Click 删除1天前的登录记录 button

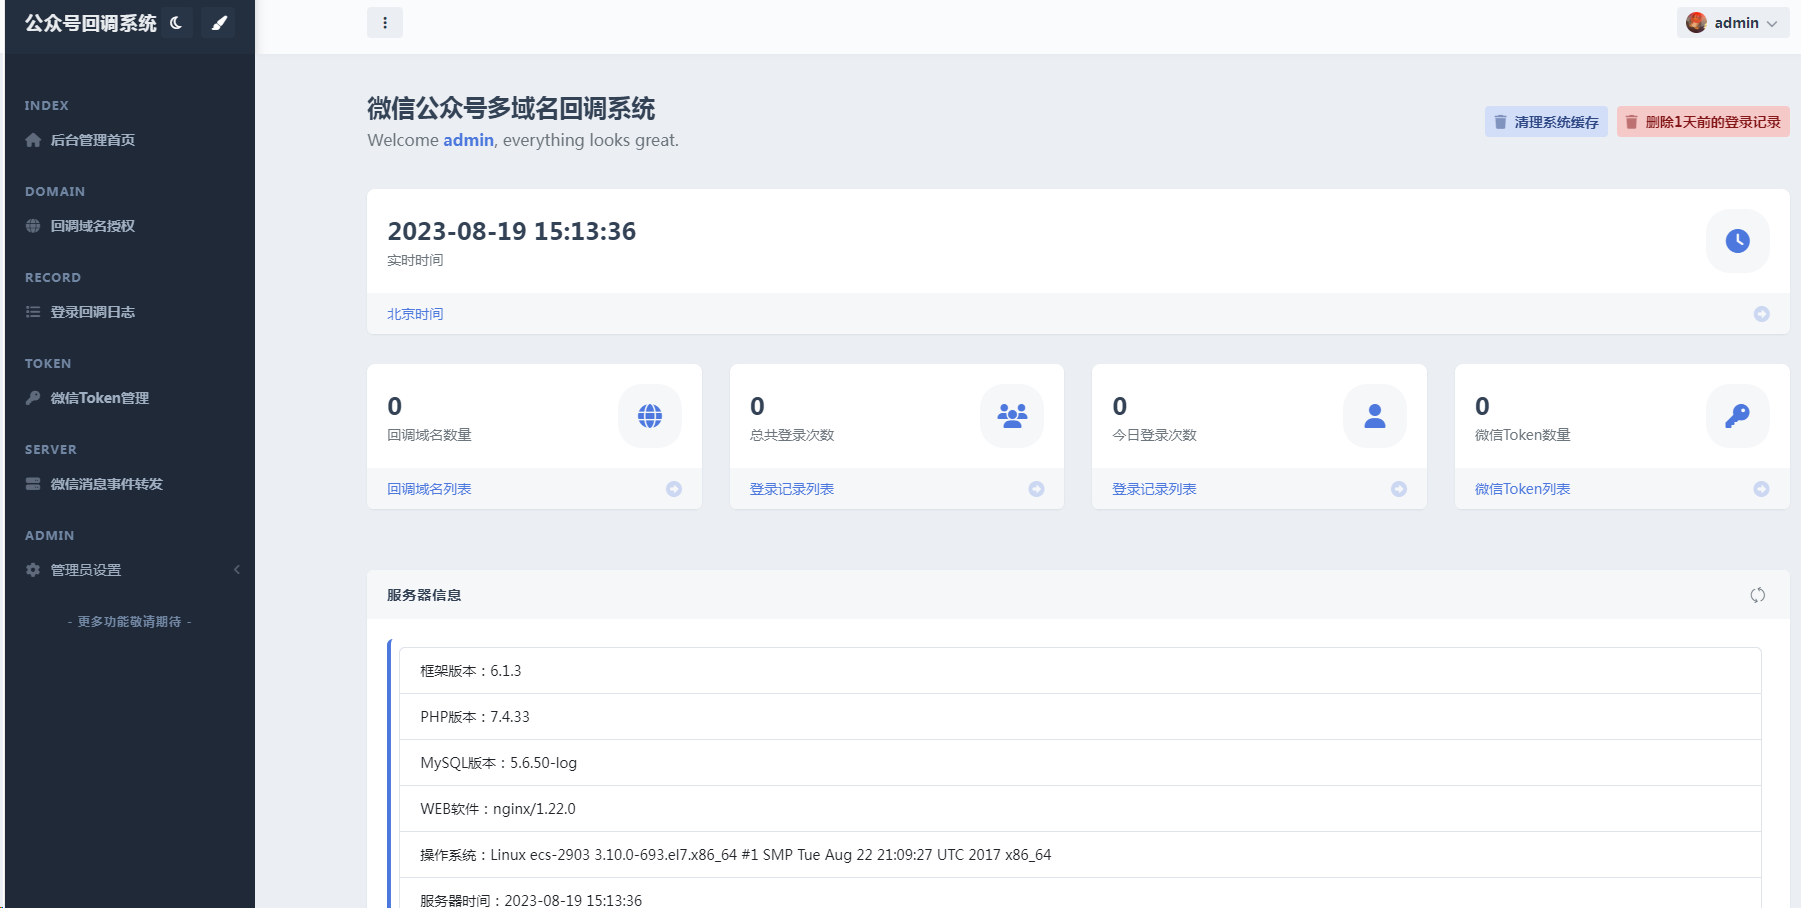[1703, 122]
